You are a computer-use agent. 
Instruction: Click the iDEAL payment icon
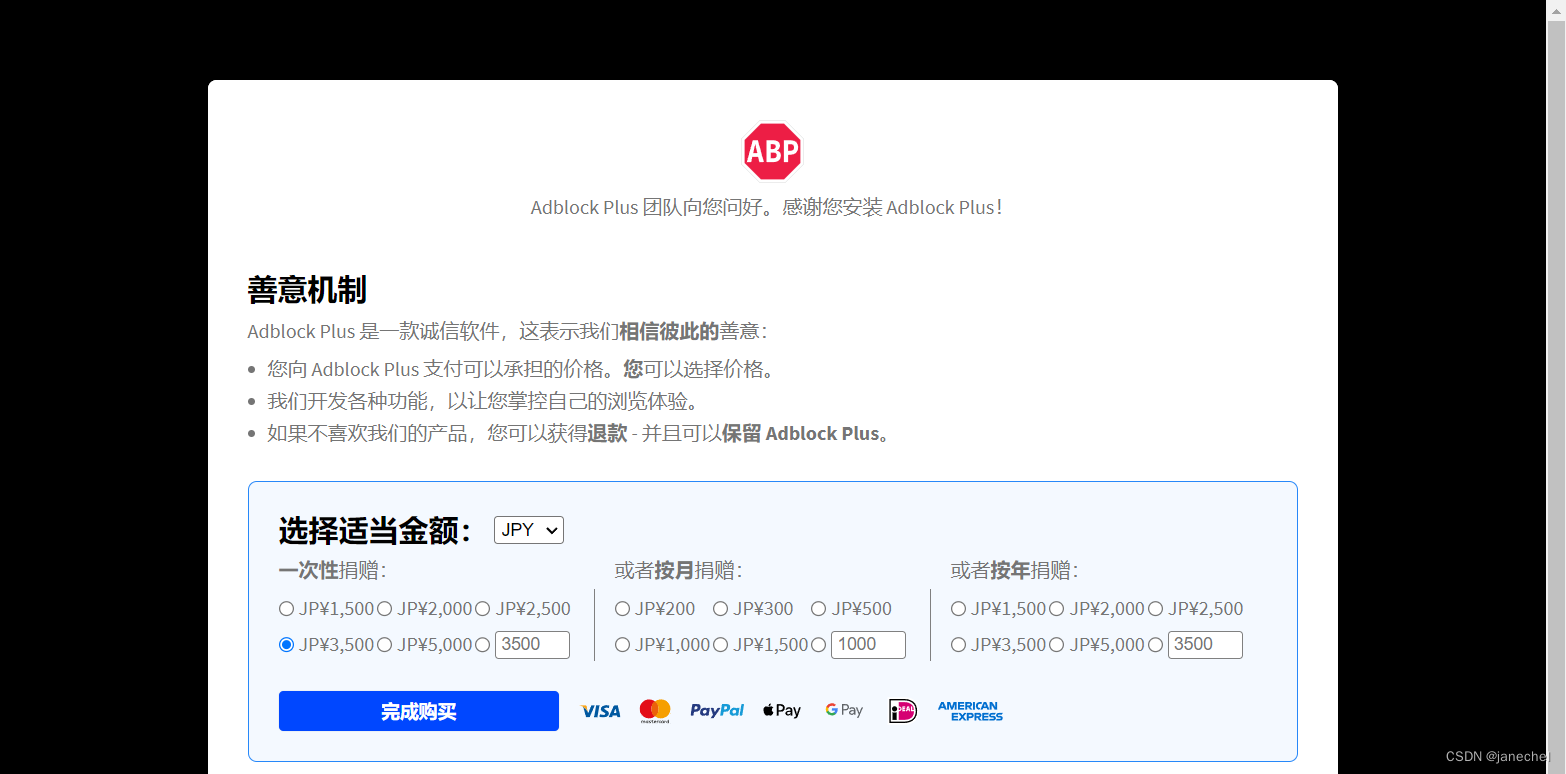pyautogui.click(x=903, y=711)
